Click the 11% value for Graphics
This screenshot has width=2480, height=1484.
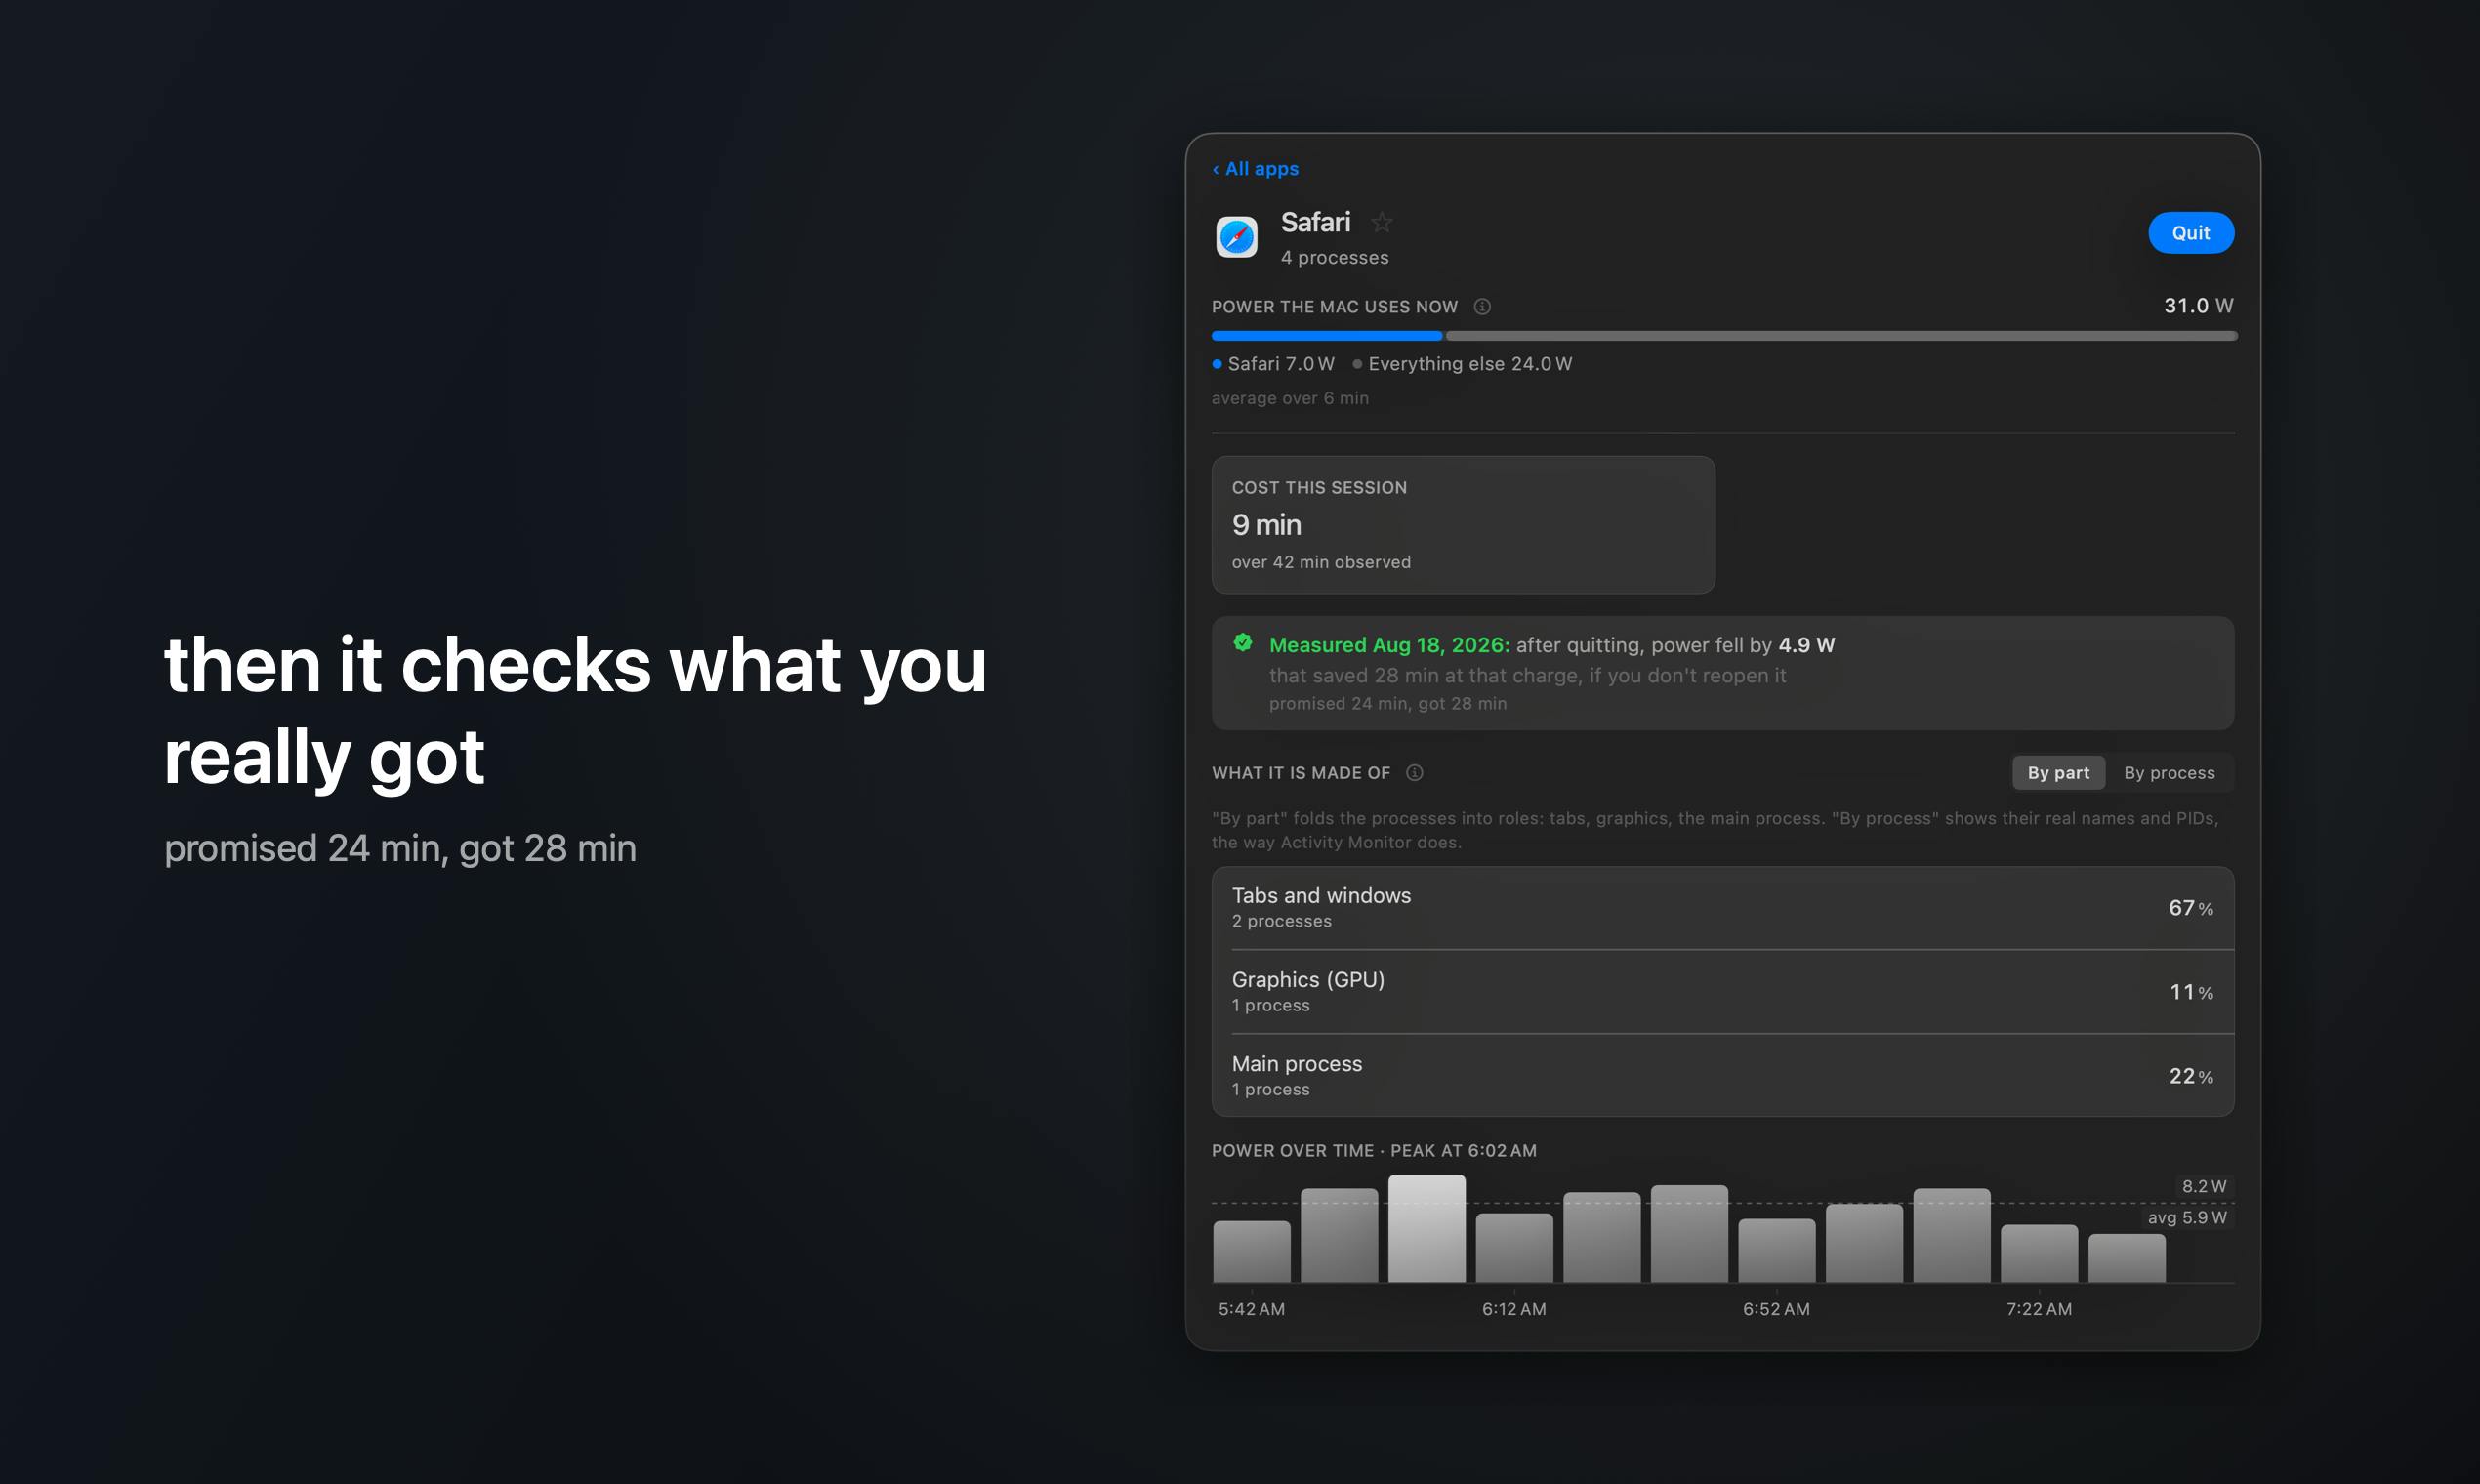(2190, 992)
